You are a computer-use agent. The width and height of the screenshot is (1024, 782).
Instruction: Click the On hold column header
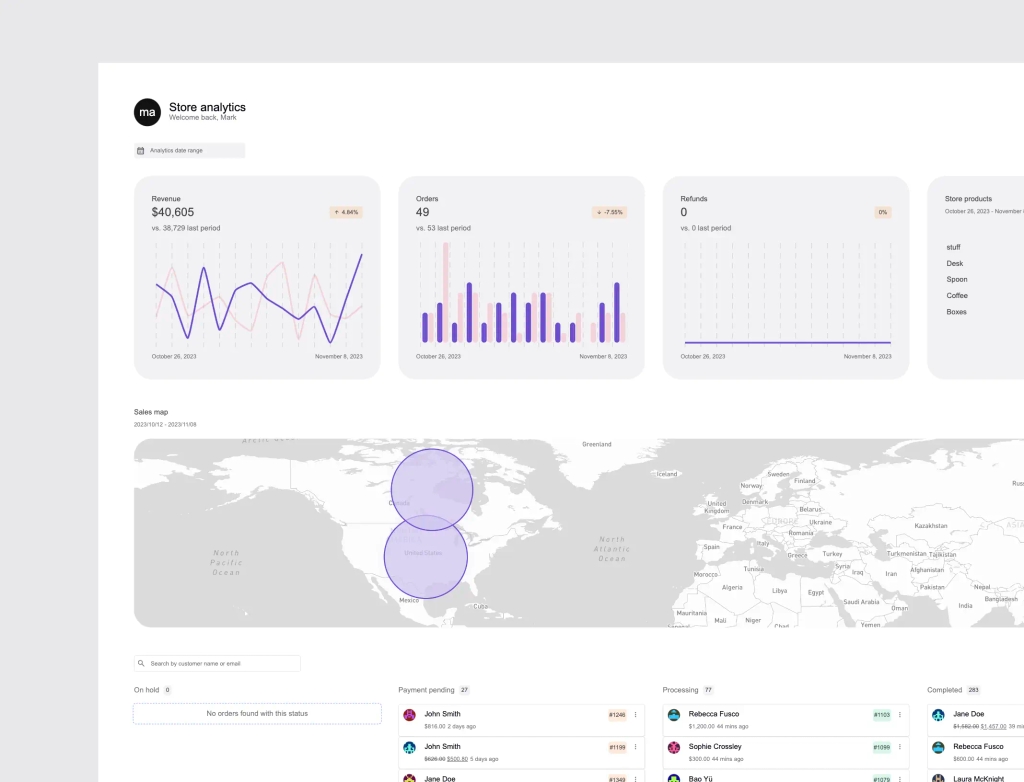(146, 690)
